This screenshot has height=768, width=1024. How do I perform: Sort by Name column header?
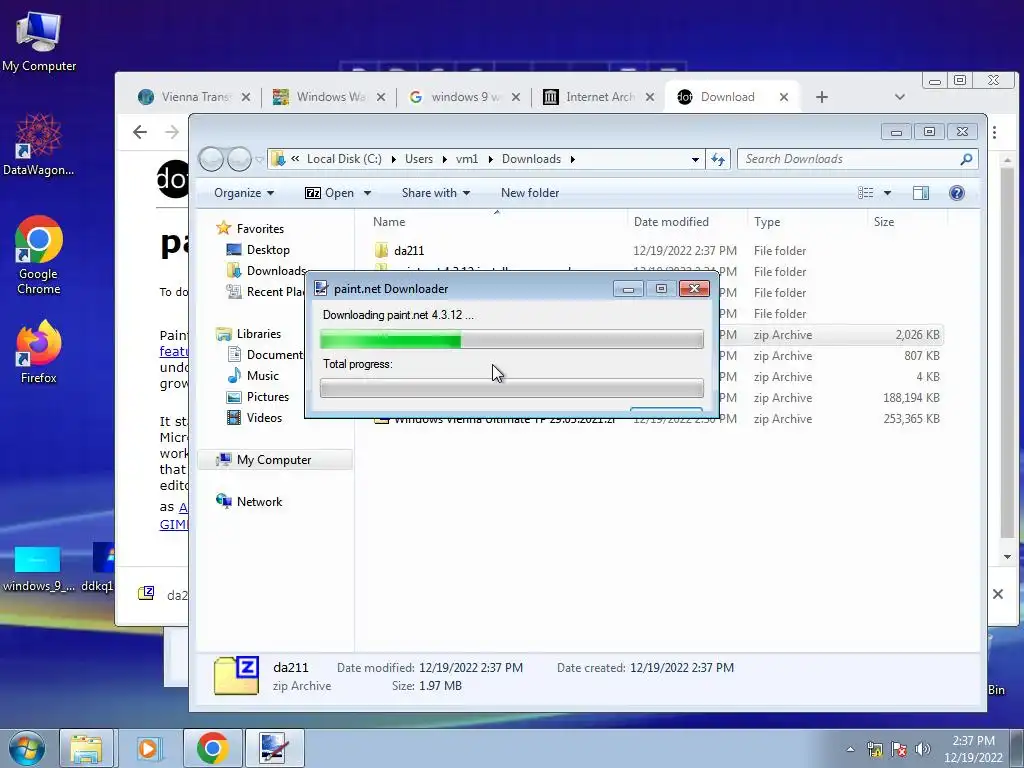(498, 221)
